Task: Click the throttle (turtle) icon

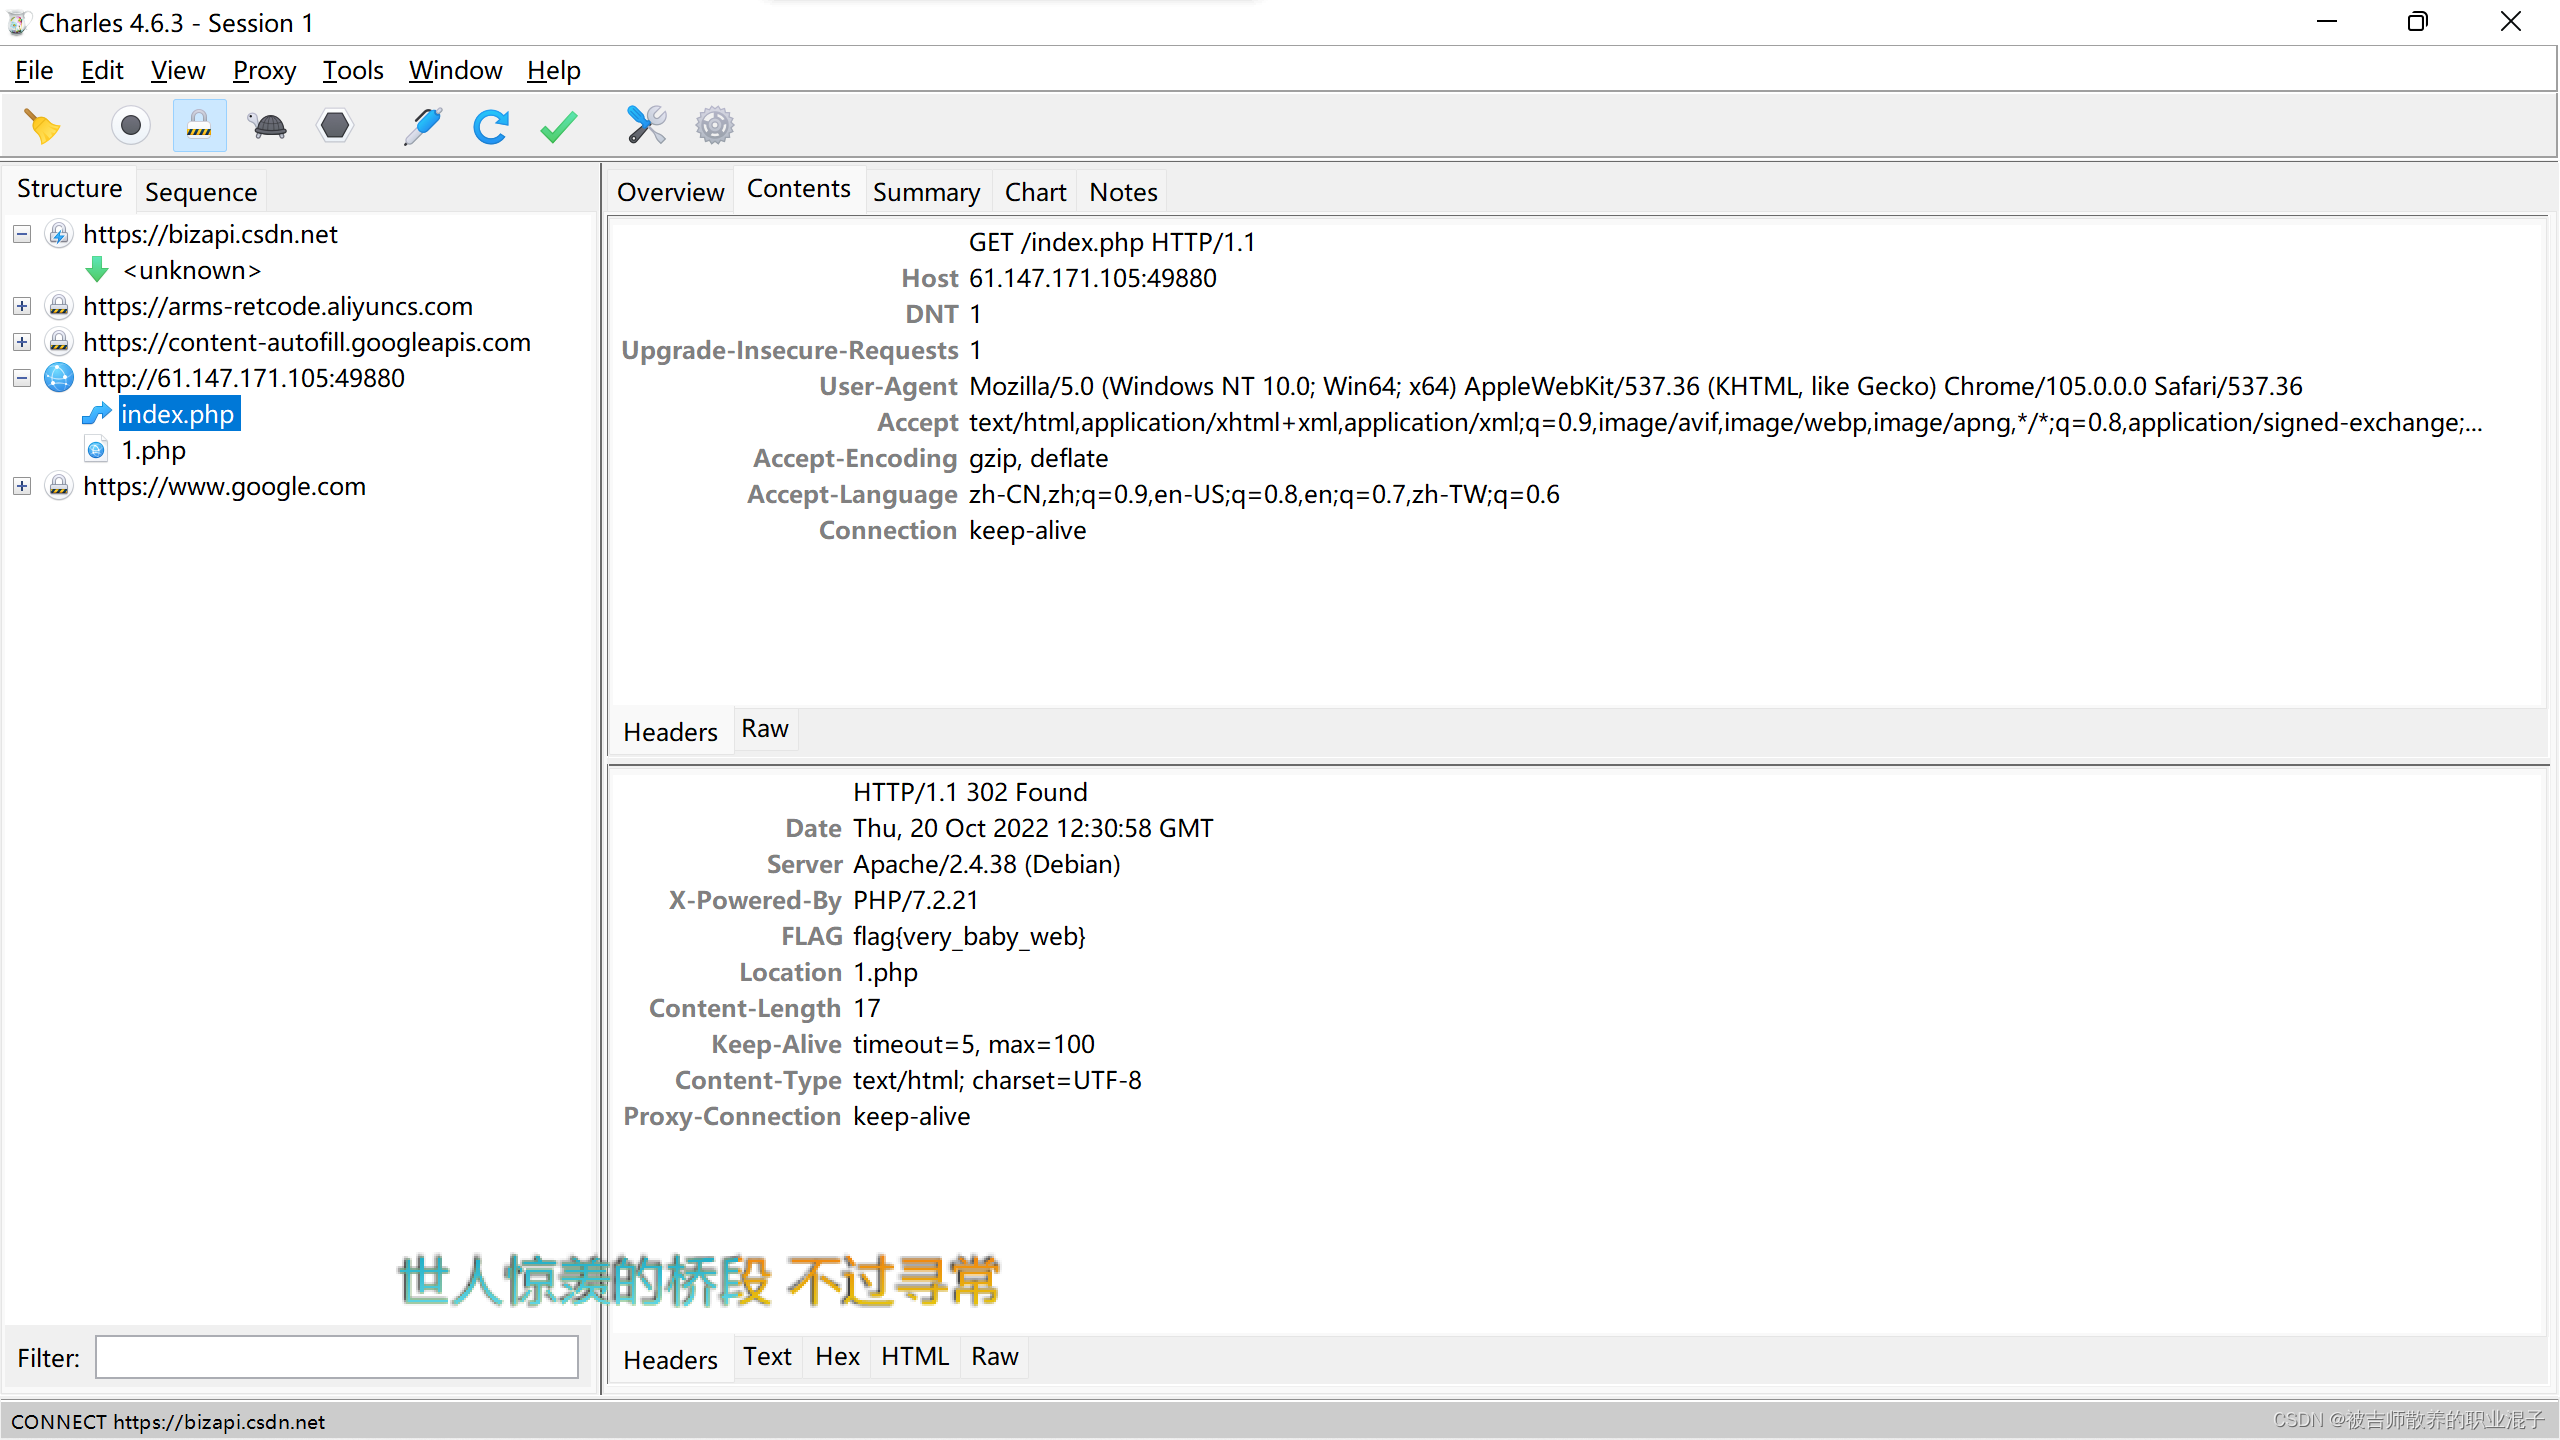Action: (267, 125)
